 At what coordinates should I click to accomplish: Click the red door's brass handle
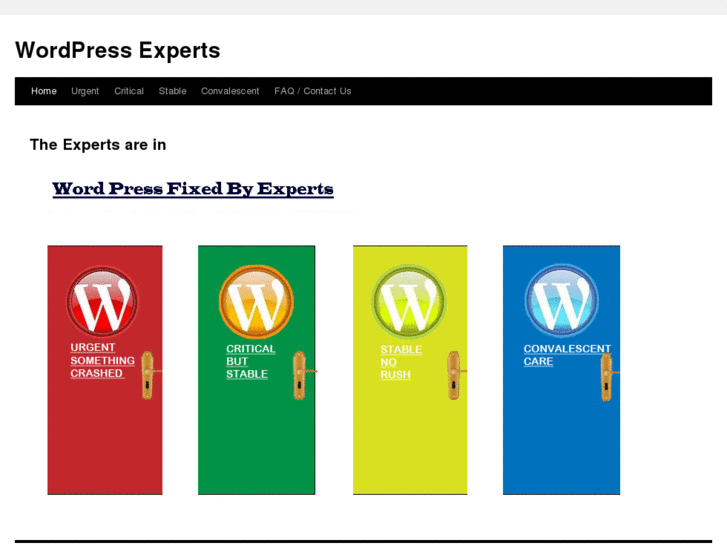149,375
